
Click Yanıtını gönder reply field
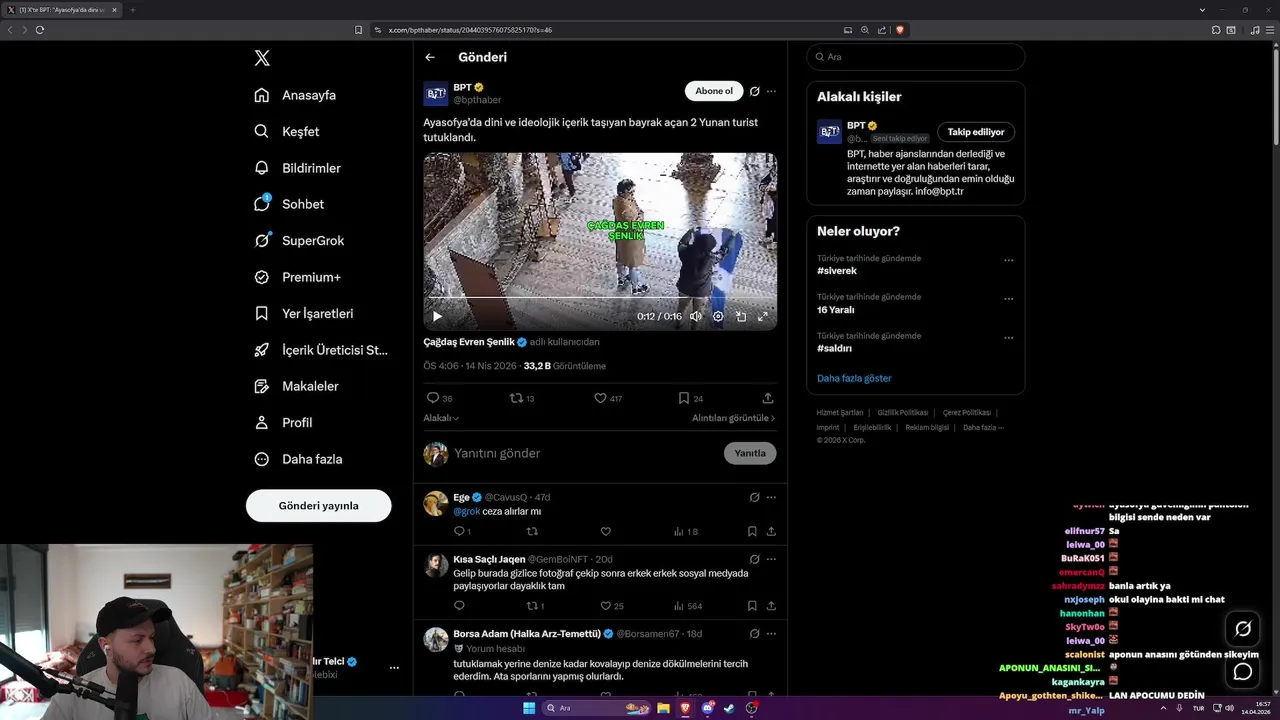click(x=585, y=453)
